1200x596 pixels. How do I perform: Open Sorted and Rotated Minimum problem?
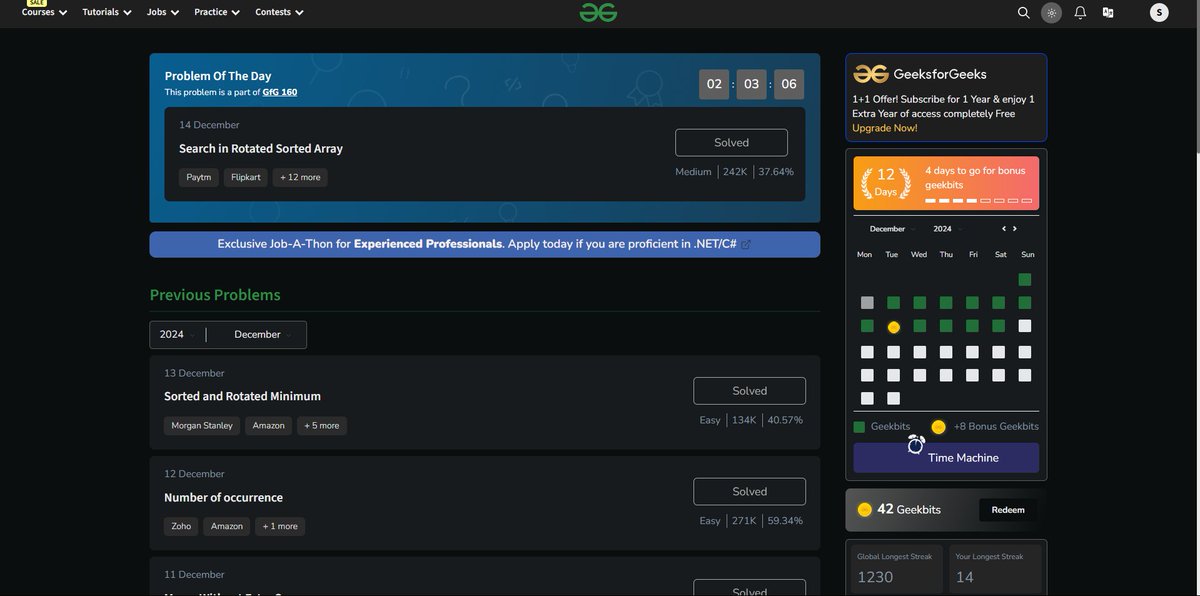[x=242, y=396]
